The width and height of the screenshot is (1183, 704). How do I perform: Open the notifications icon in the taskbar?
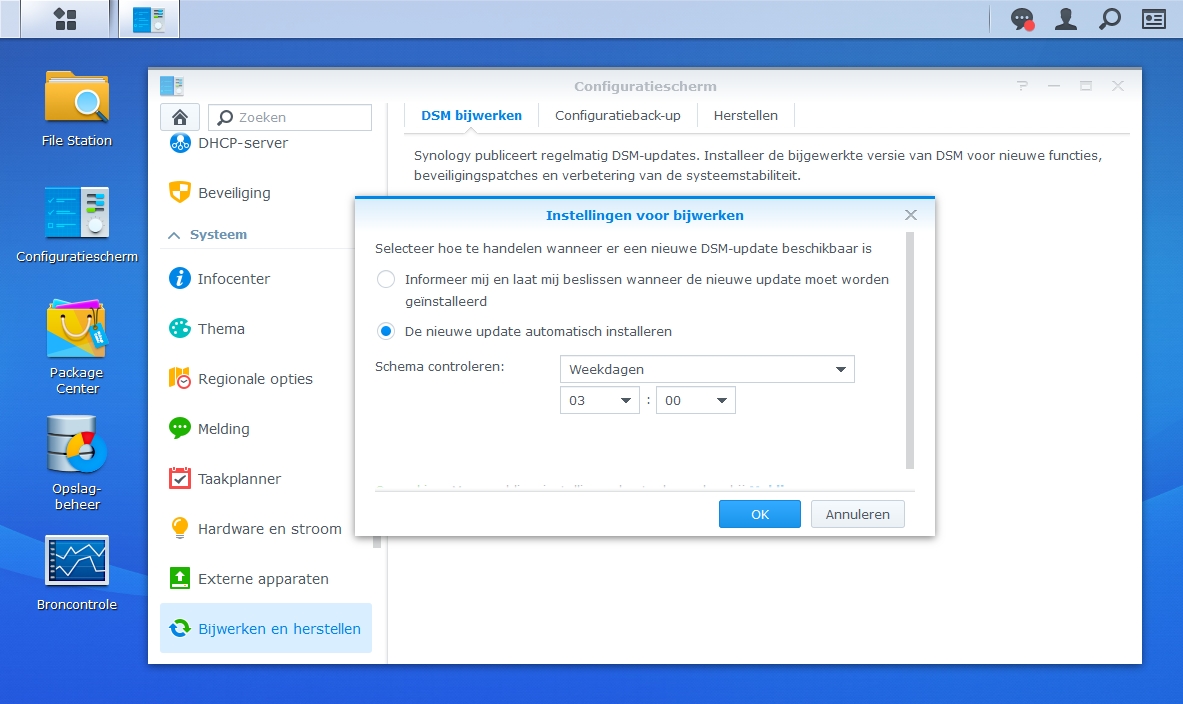click(1021, 18)
